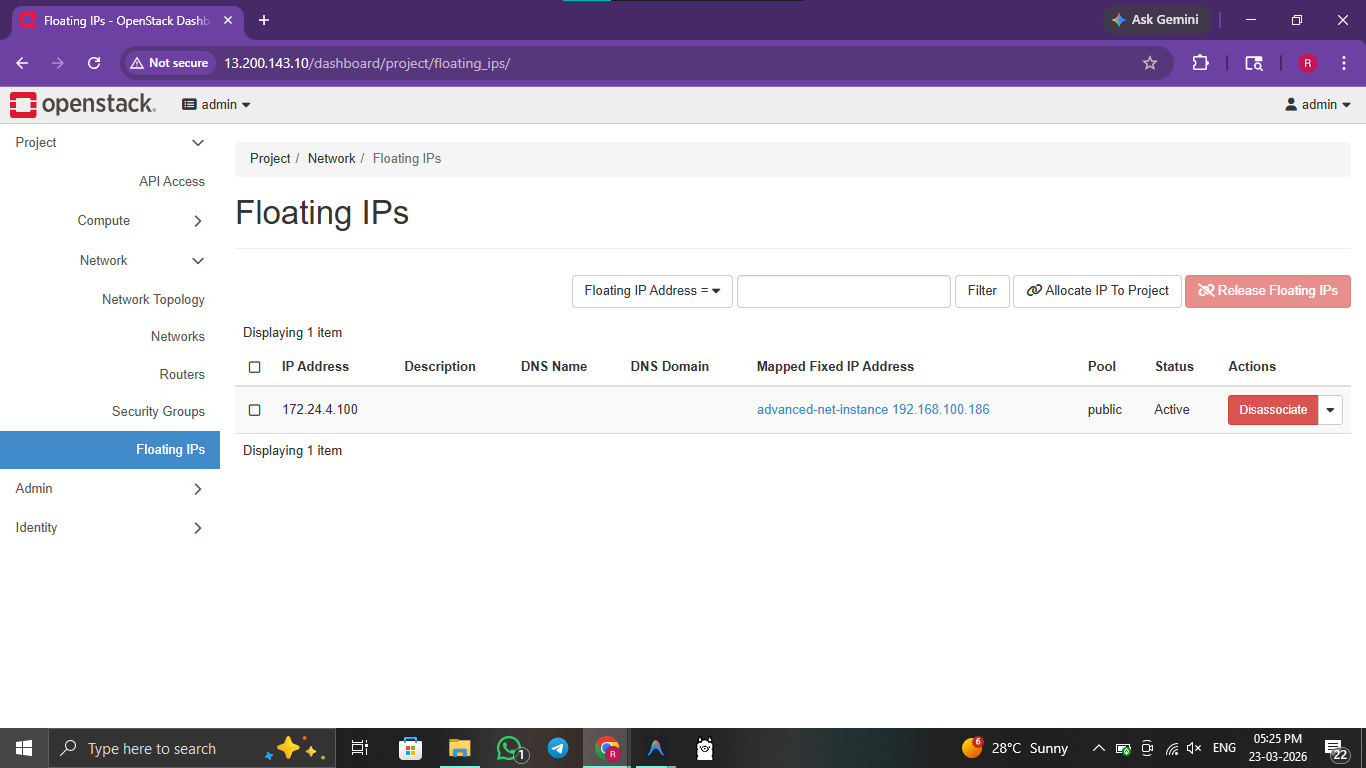Go back using browser back arrow
The height and width of the screenshot is (768, 1366).
[22, 63]
